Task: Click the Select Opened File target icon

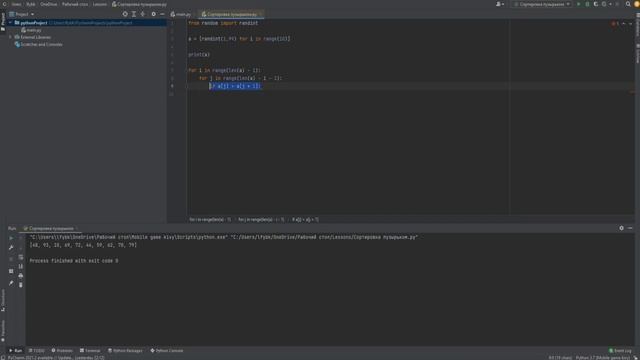Action: 125,14
